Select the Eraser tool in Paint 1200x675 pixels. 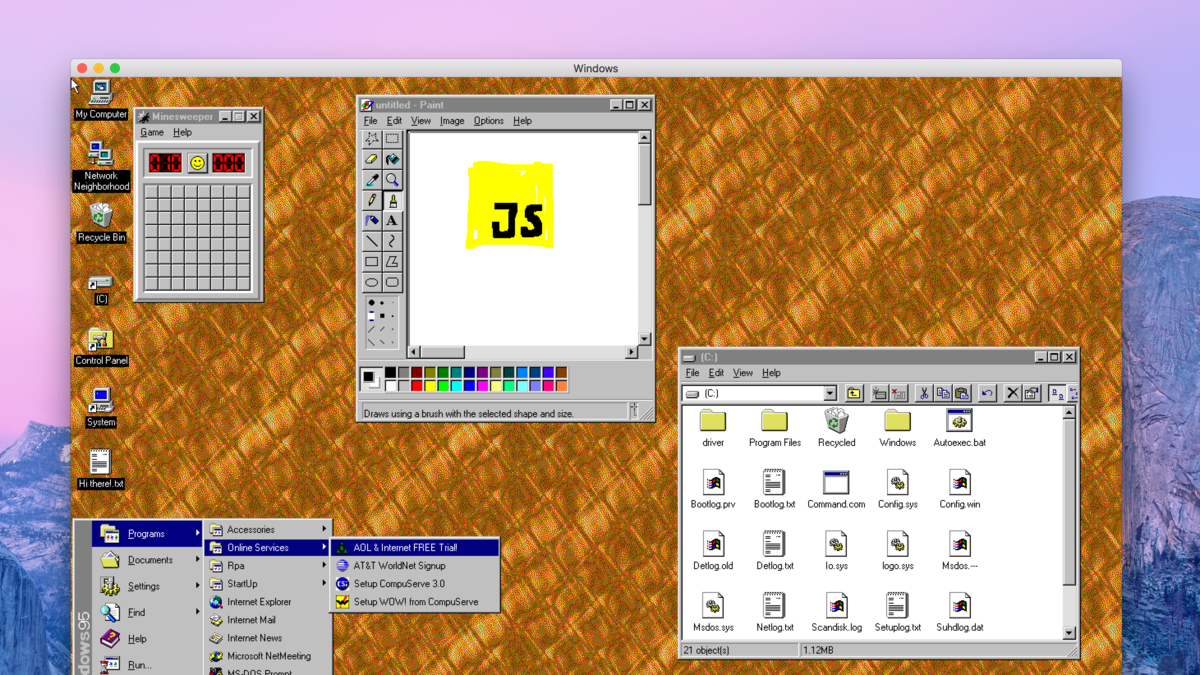371,159
